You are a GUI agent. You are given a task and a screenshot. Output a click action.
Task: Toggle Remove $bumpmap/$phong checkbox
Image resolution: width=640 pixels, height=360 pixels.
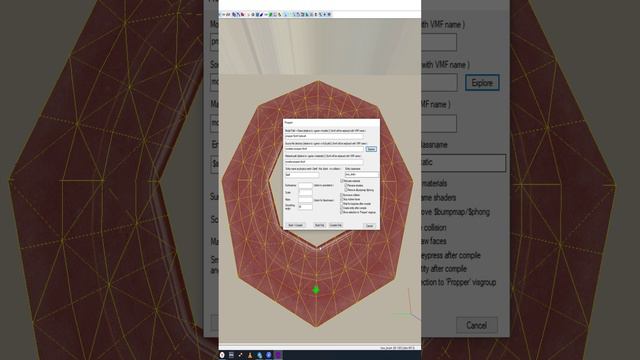tap(346, 190)
